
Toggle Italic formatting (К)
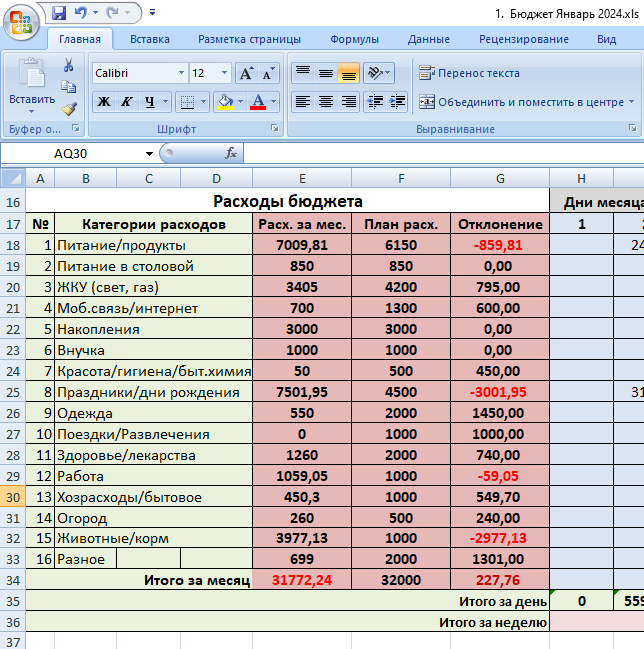127,102
